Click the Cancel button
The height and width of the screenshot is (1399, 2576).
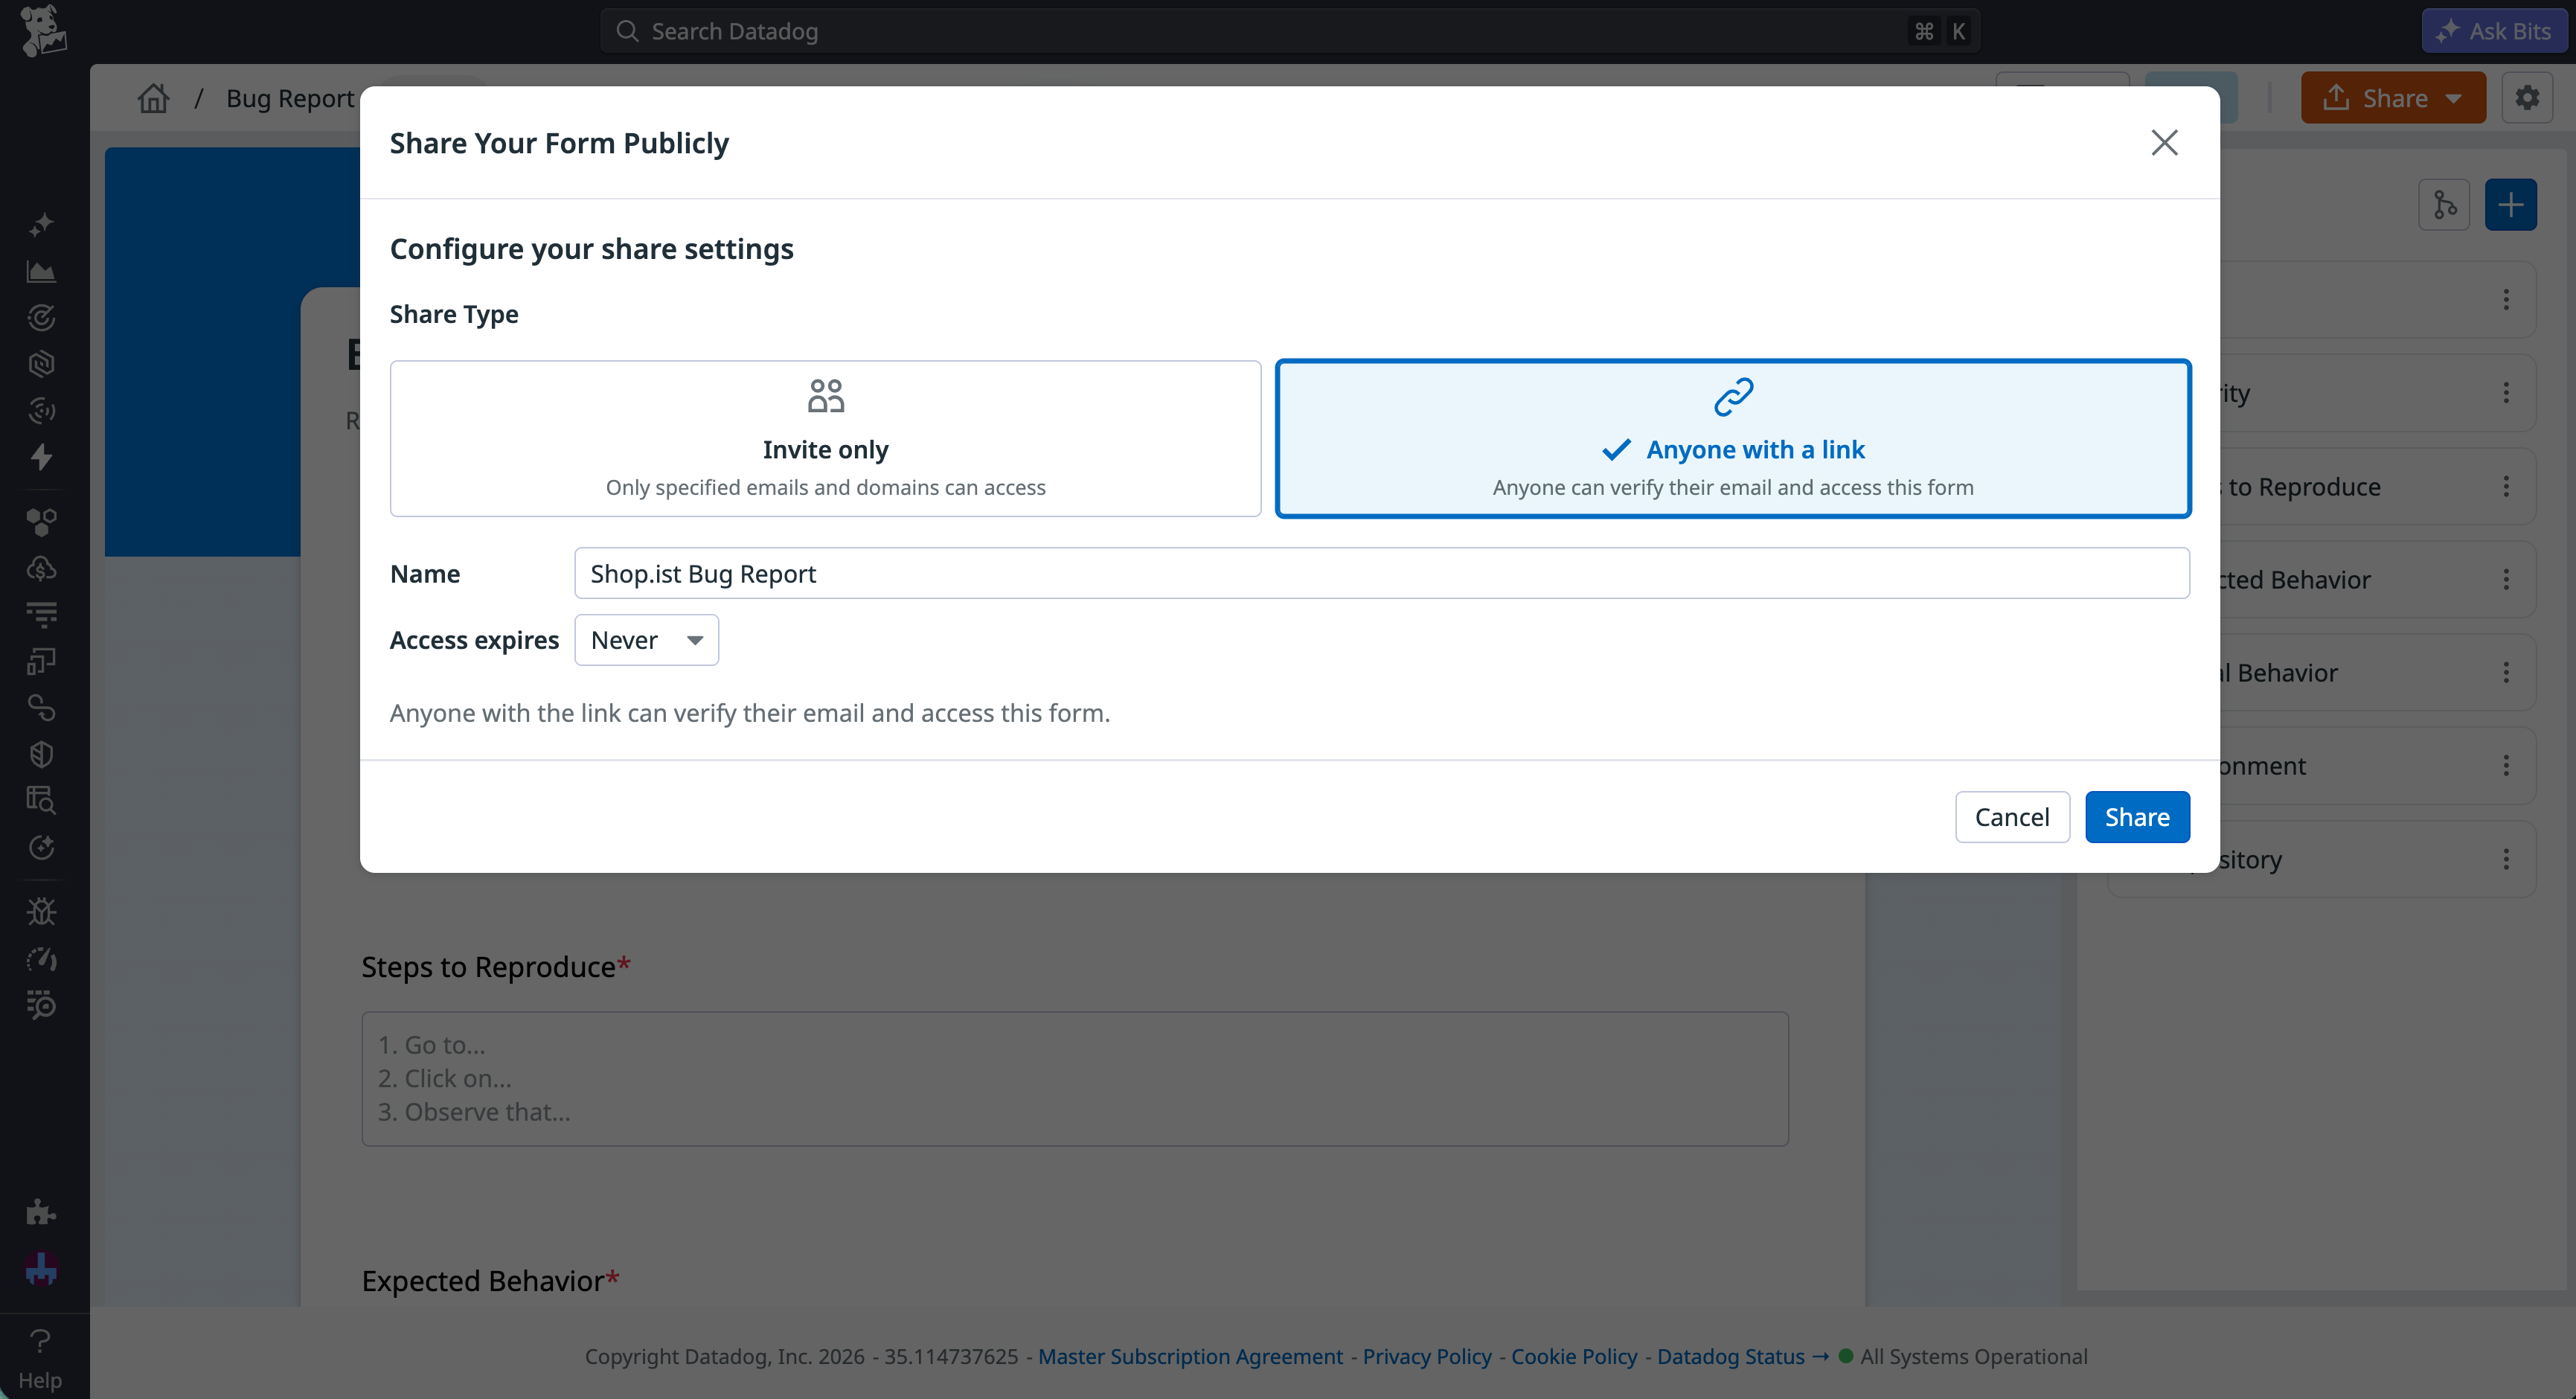click(x=2012, y=817)
